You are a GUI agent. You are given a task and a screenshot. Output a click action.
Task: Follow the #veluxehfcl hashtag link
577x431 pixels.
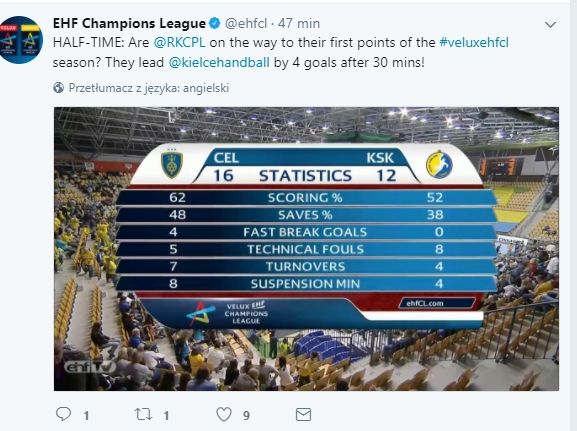(474, 42)
